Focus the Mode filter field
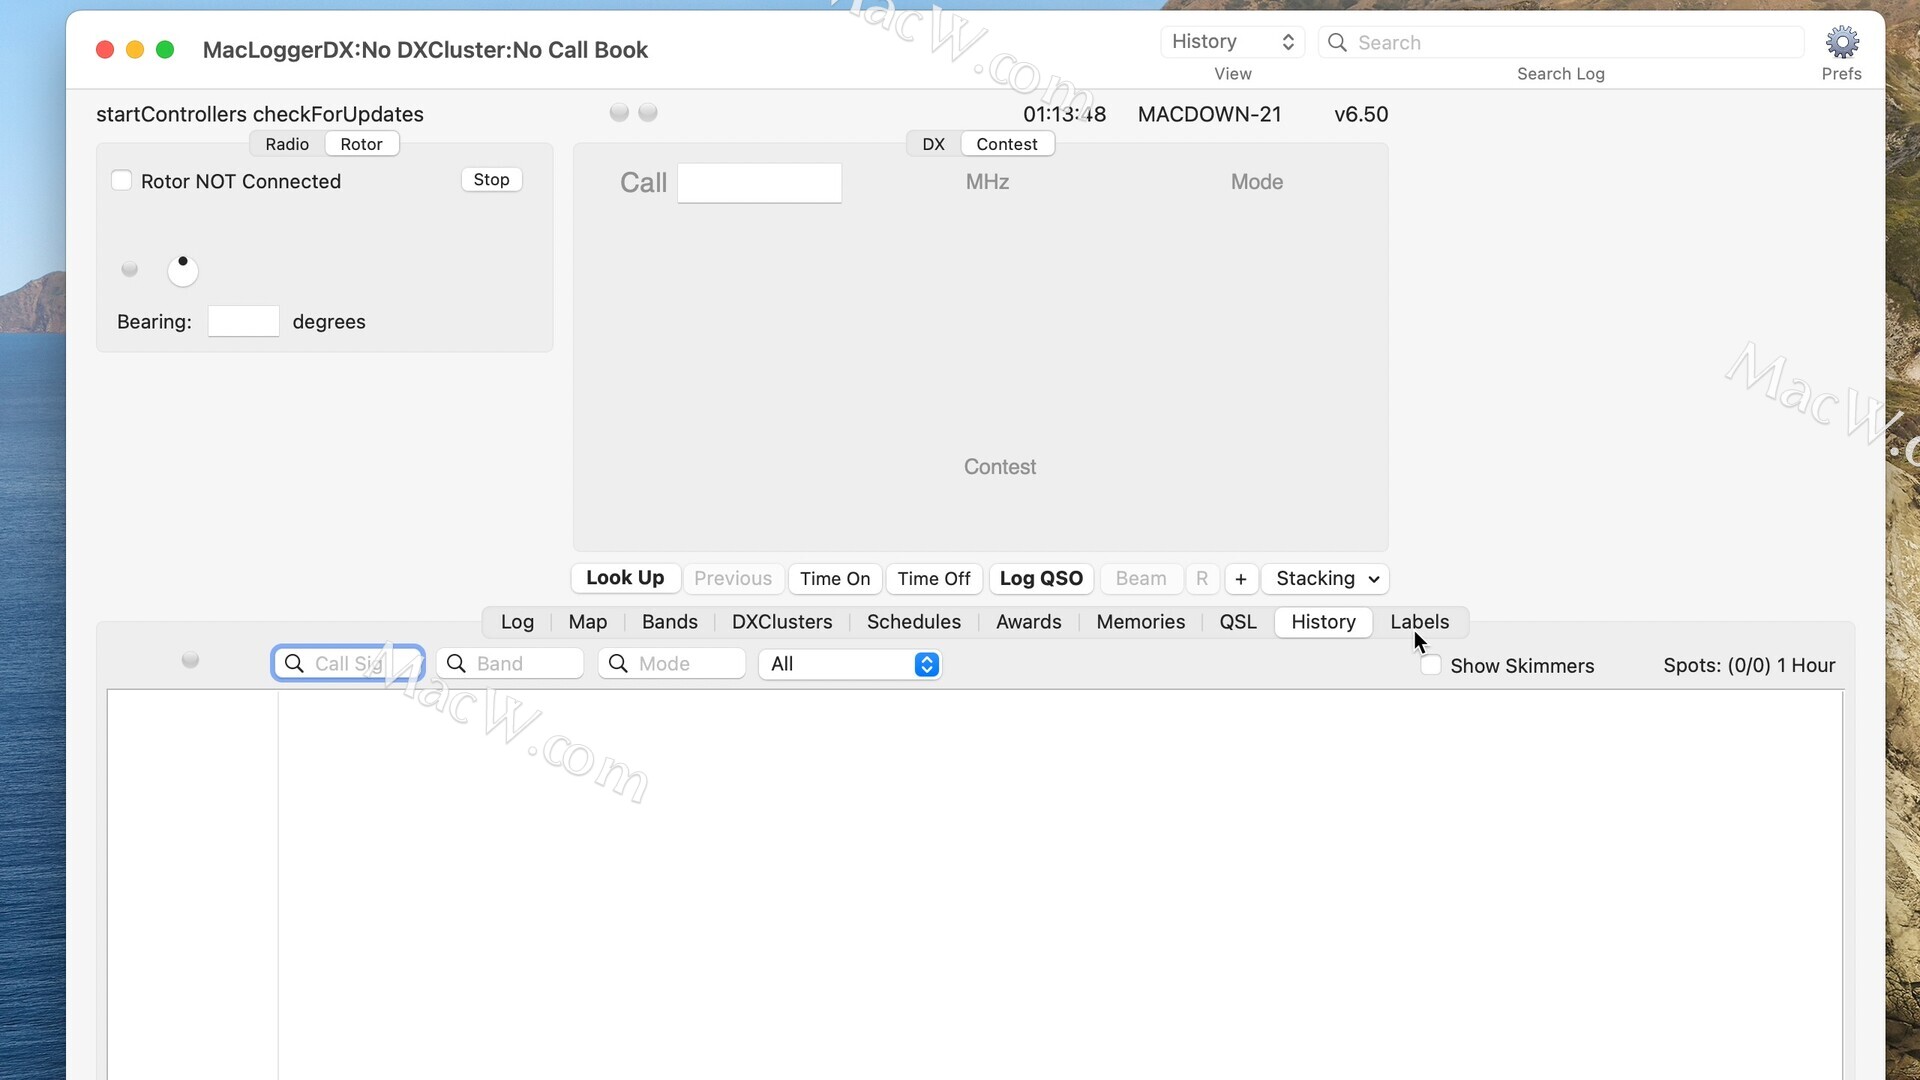1920x1080 pixels. (x=672, y=664)
